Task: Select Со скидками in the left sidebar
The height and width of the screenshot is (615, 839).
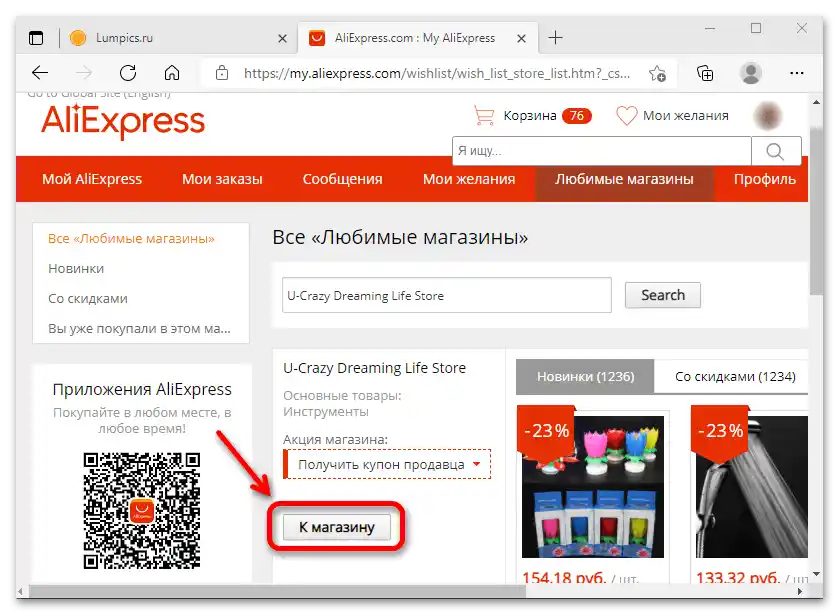Action: pos(88,299)
